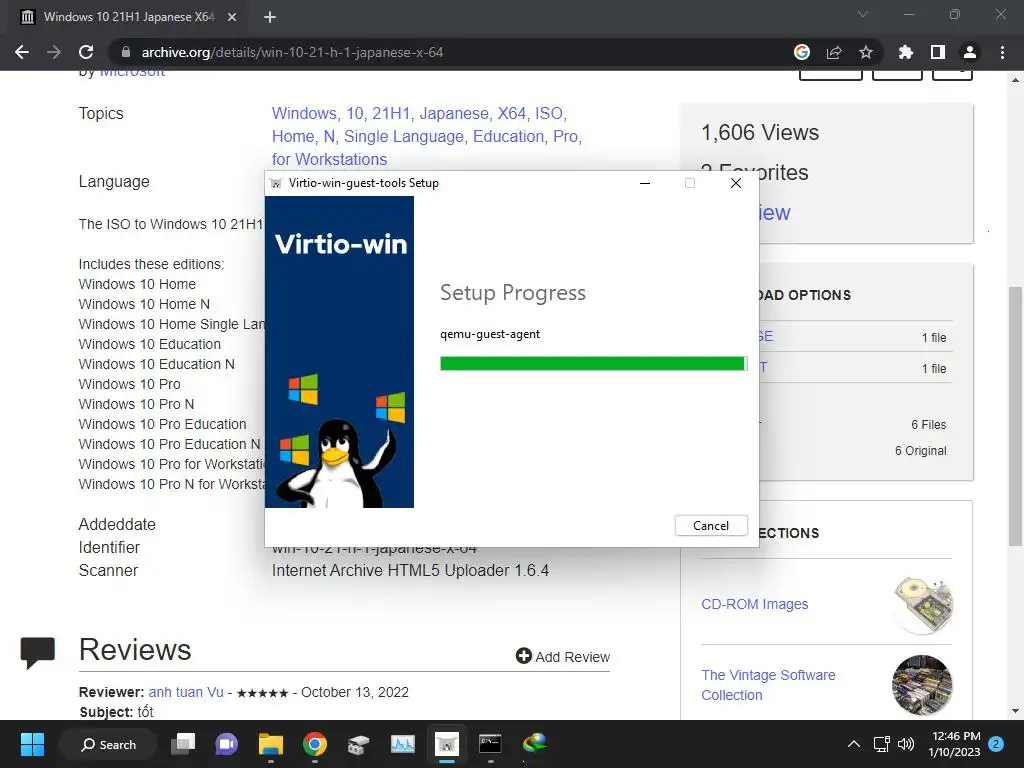1024x768 pixels.
Task: Cancel the Virtio-win guest tools setup
Action: coord(711,526)
